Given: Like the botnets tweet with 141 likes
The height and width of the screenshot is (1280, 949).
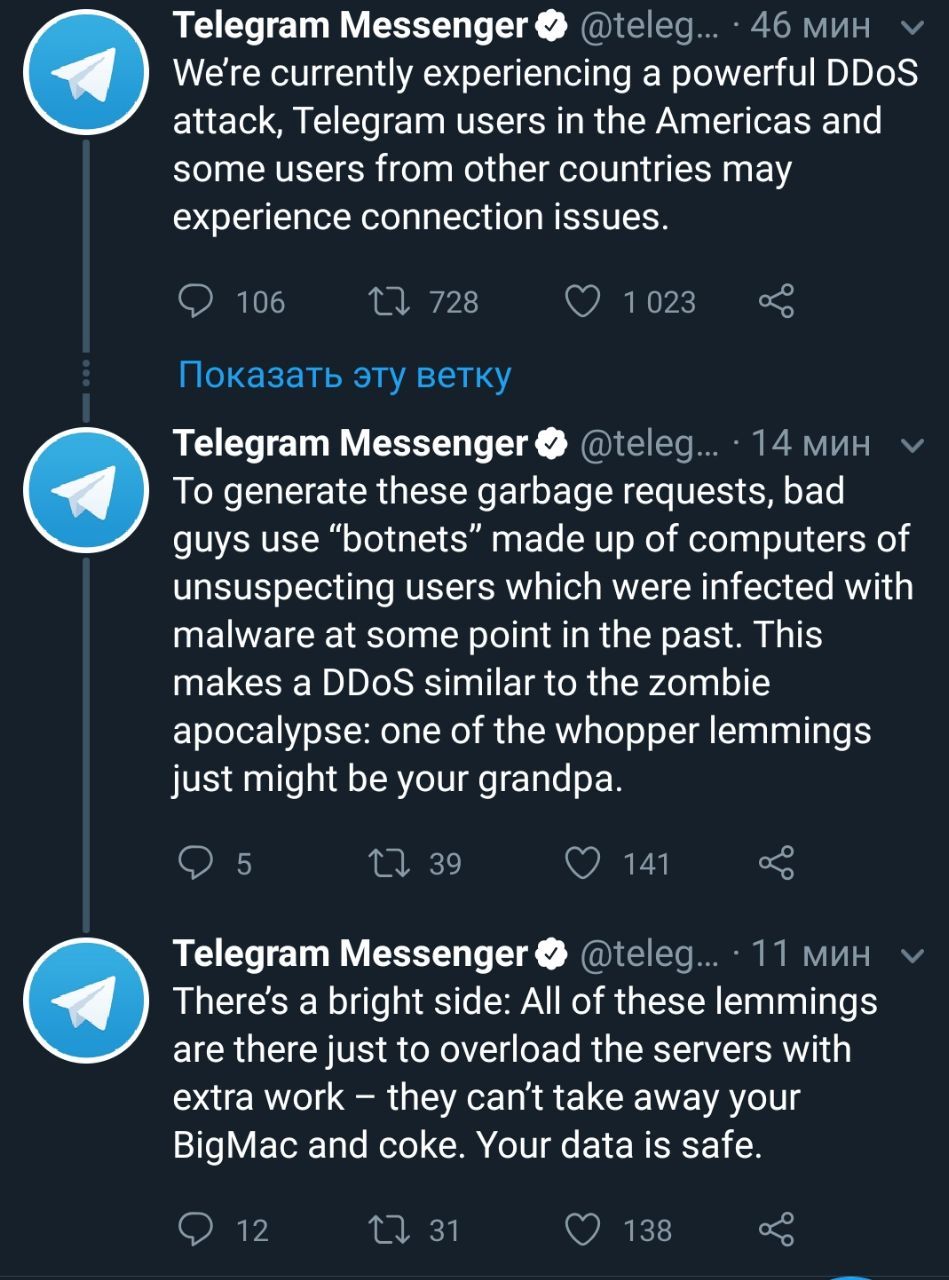Looking at the screenshot, I should pyautogui.click(x=583, y=863).
